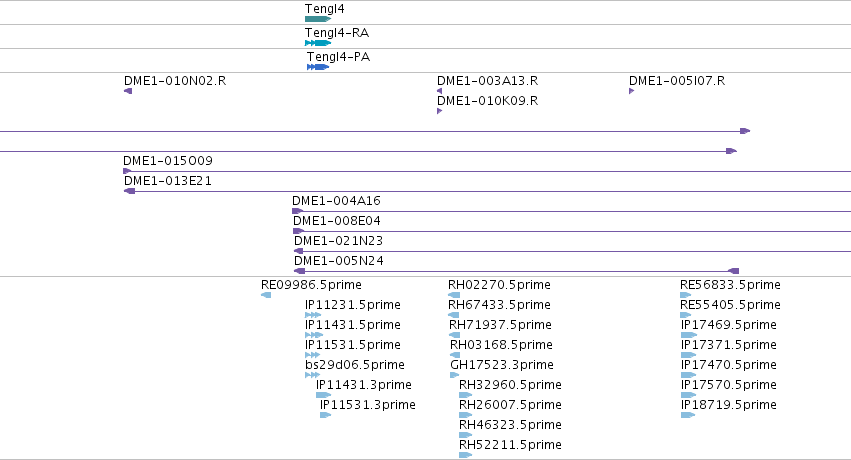Click the DME1-004A16 label
851x460 pixels.
(336, 201)
